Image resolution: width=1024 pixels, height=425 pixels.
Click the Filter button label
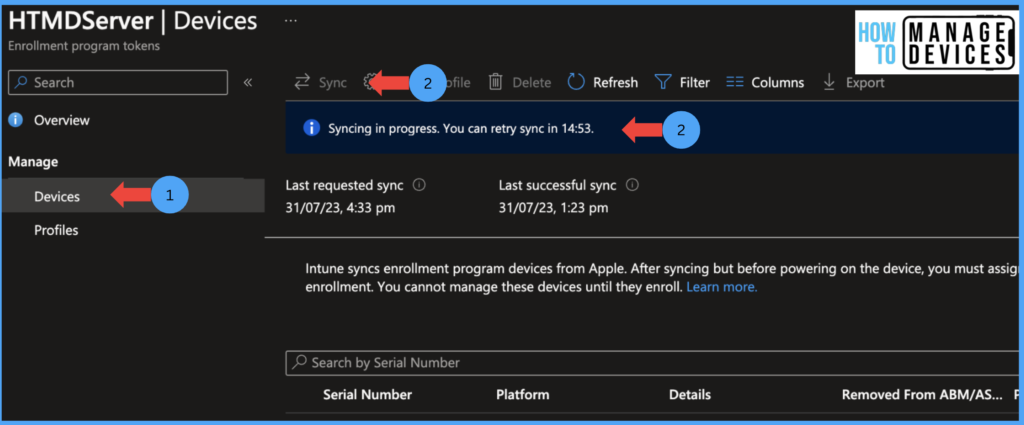click(x=695, y=83)
